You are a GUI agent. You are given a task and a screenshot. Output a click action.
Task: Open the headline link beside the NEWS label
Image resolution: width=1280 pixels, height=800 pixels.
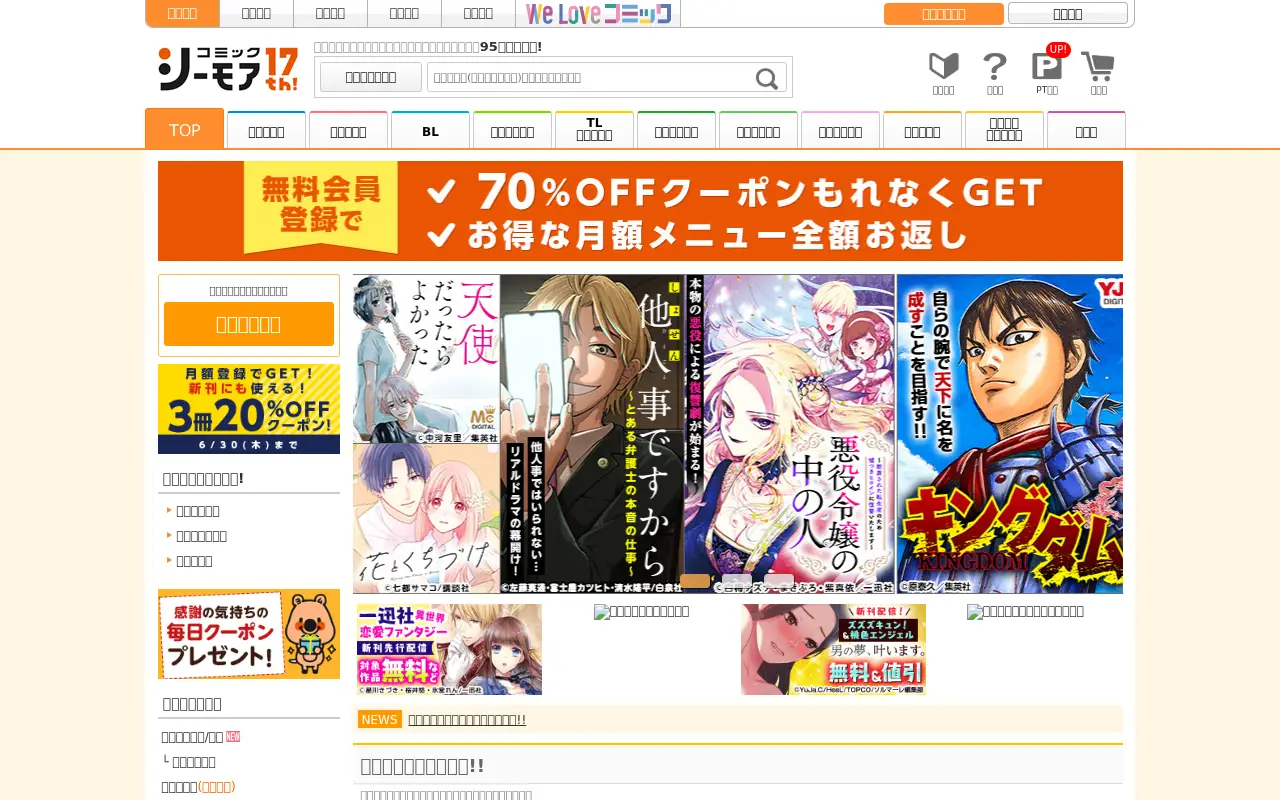click(x=467, y=720)
